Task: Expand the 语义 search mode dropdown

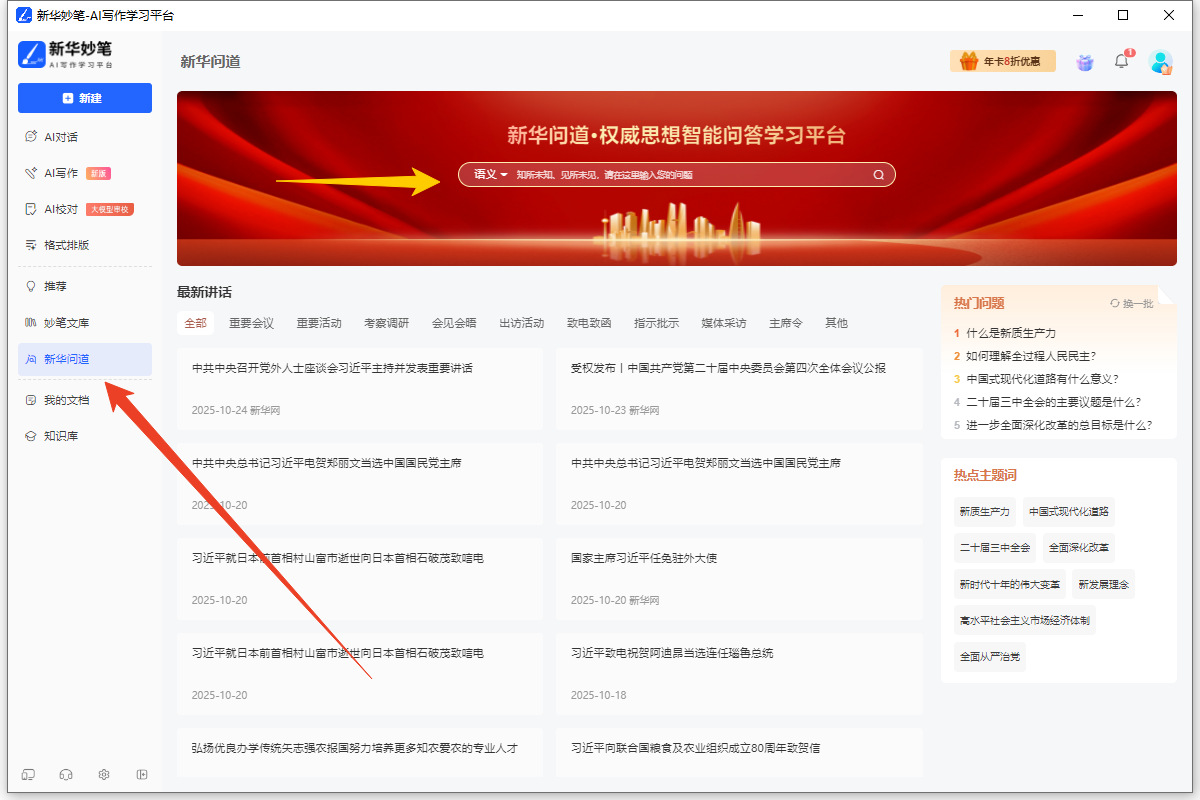Action: tap(490, 174)
